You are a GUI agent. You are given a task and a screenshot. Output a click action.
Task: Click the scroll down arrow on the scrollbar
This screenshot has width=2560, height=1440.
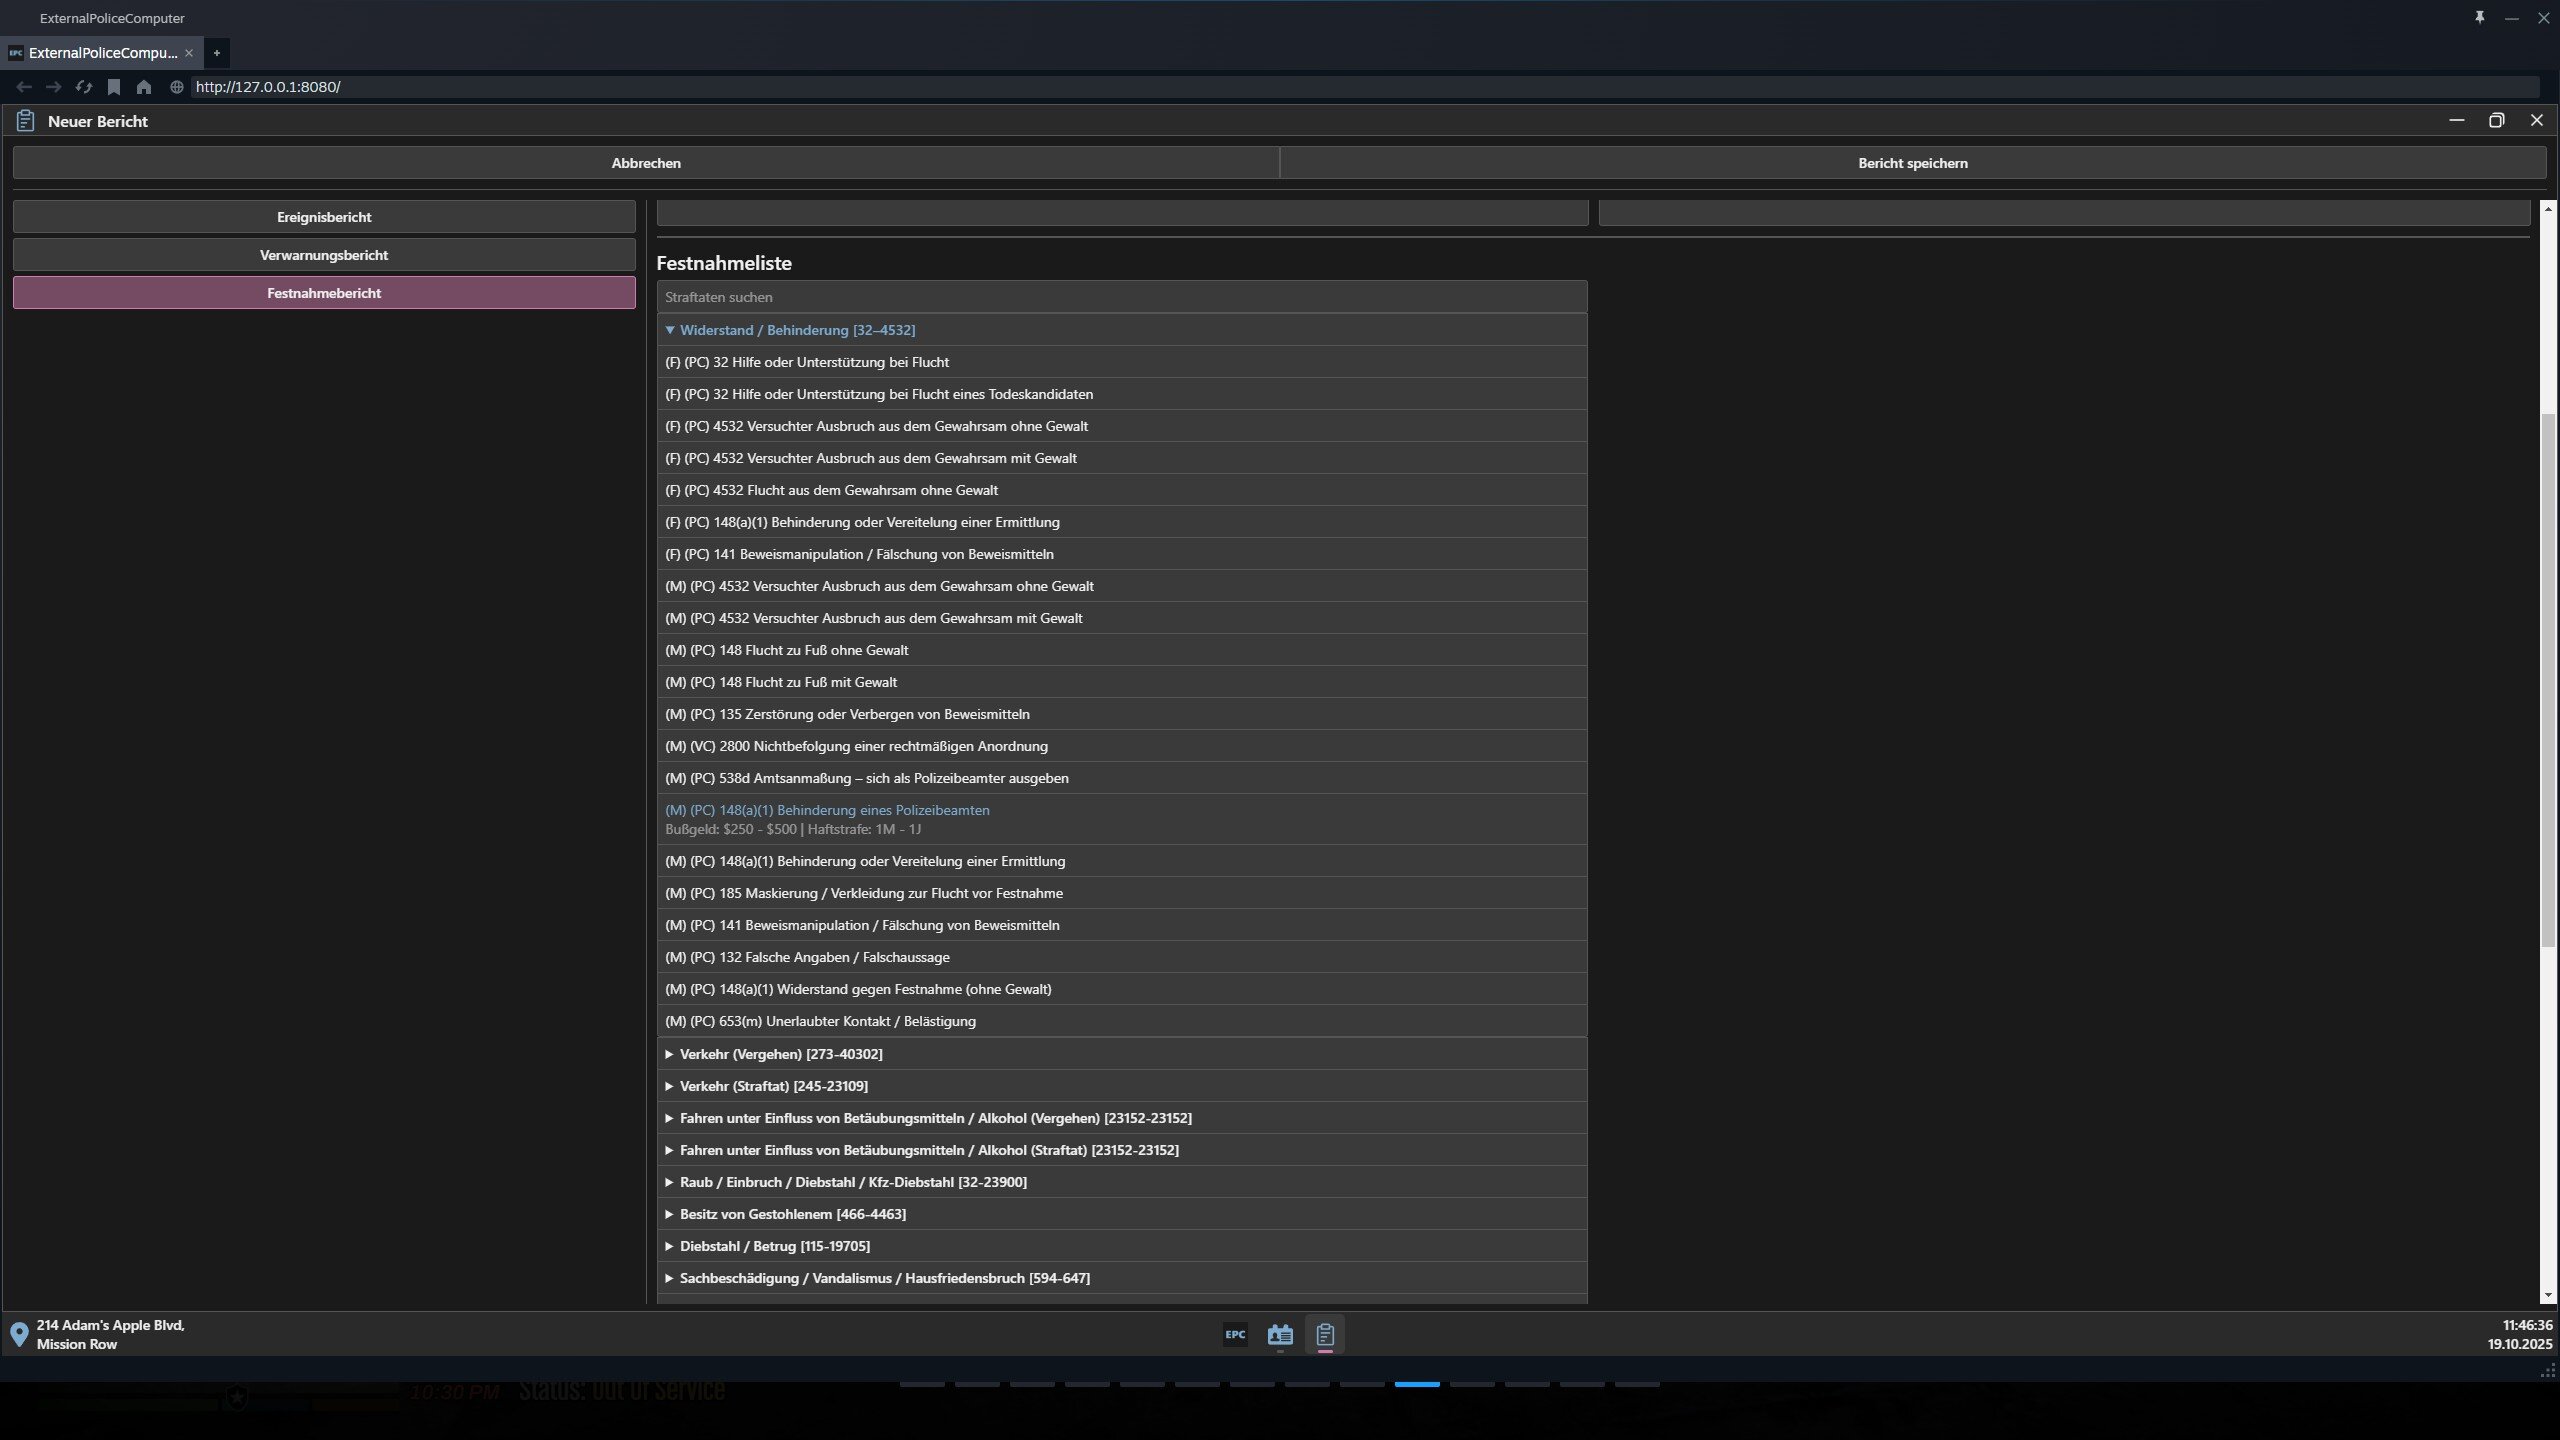pyautogui.click(x=2547, y=1295)
